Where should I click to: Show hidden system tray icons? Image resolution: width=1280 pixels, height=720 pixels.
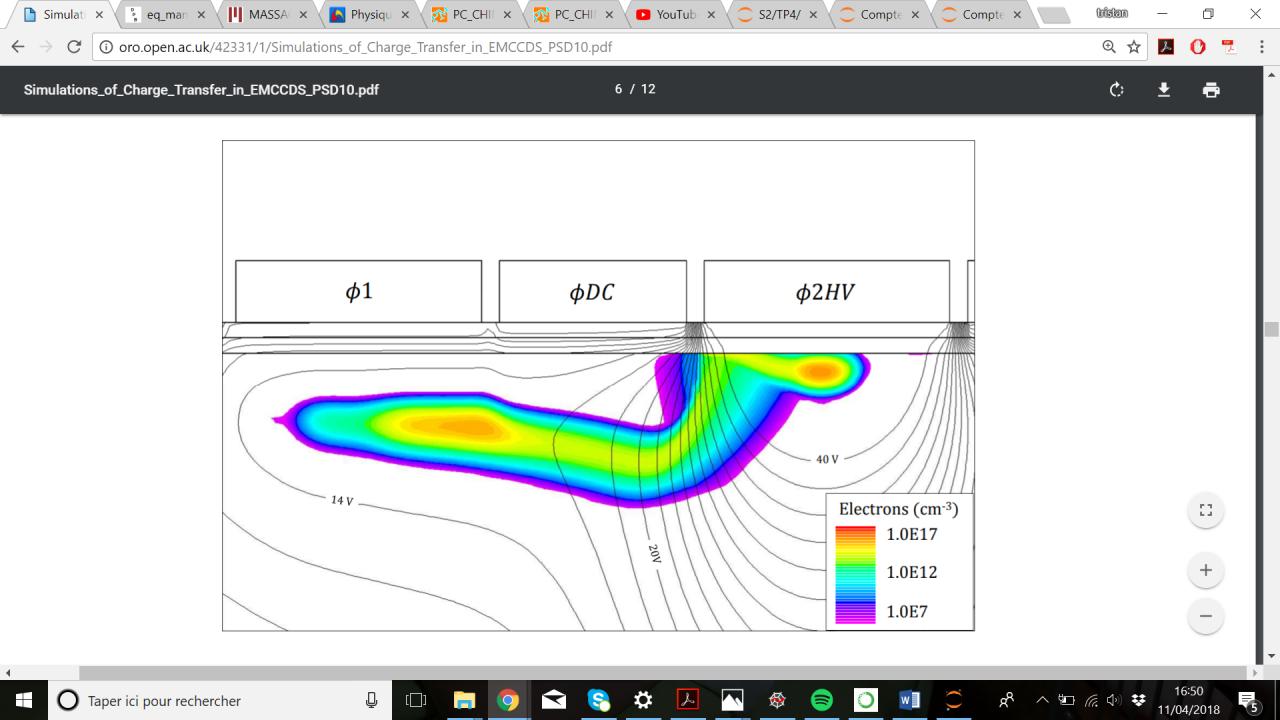pyautogui.click(x=1042, y=700)
